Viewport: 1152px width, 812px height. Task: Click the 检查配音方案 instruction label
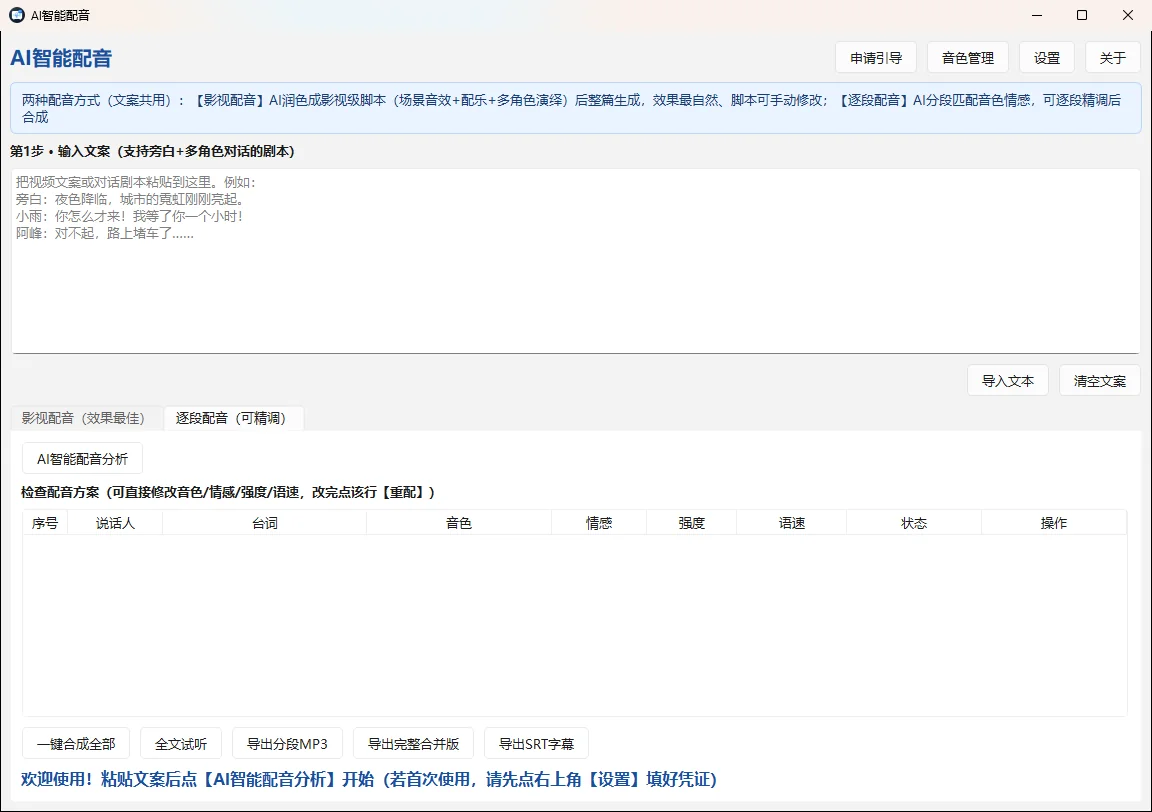tap(228, 492)
